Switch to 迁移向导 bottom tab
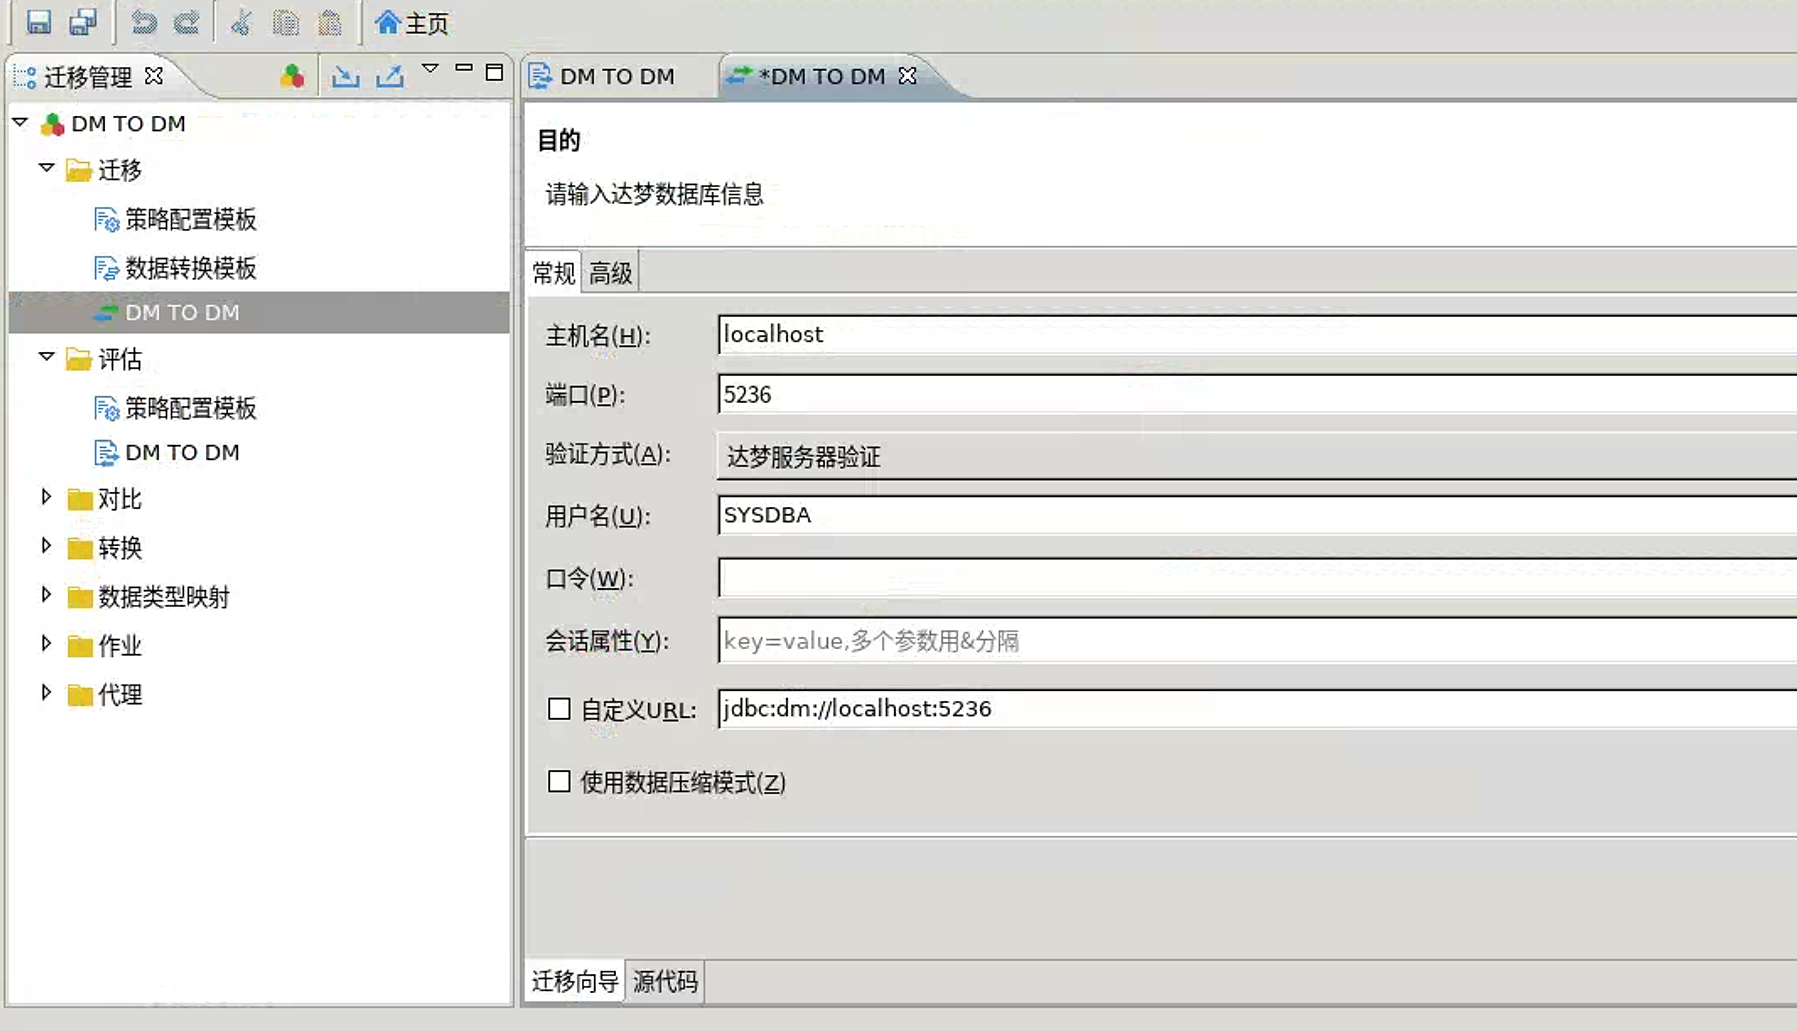Image resolution: width=1797 pixels, height=1031 pixels. (x=575, y=981)
